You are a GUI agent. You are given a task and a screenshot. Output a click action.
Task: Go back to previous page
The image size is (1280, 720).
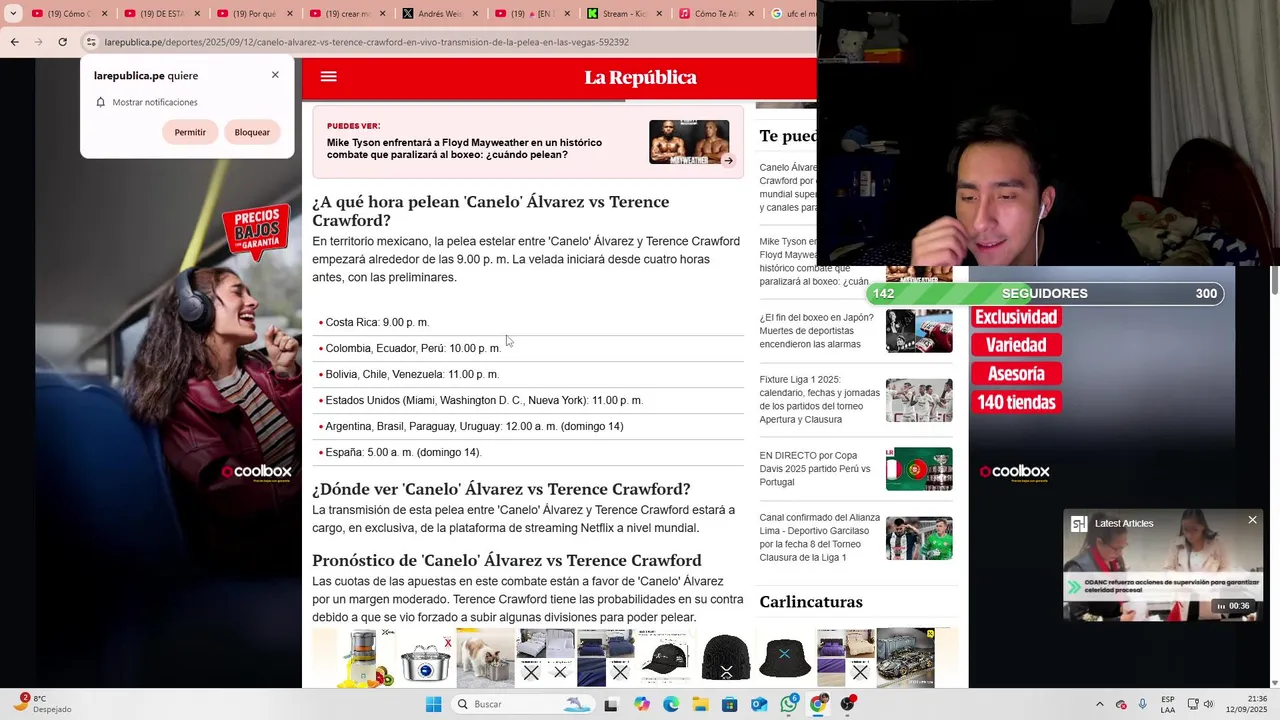tap(15, 42)
